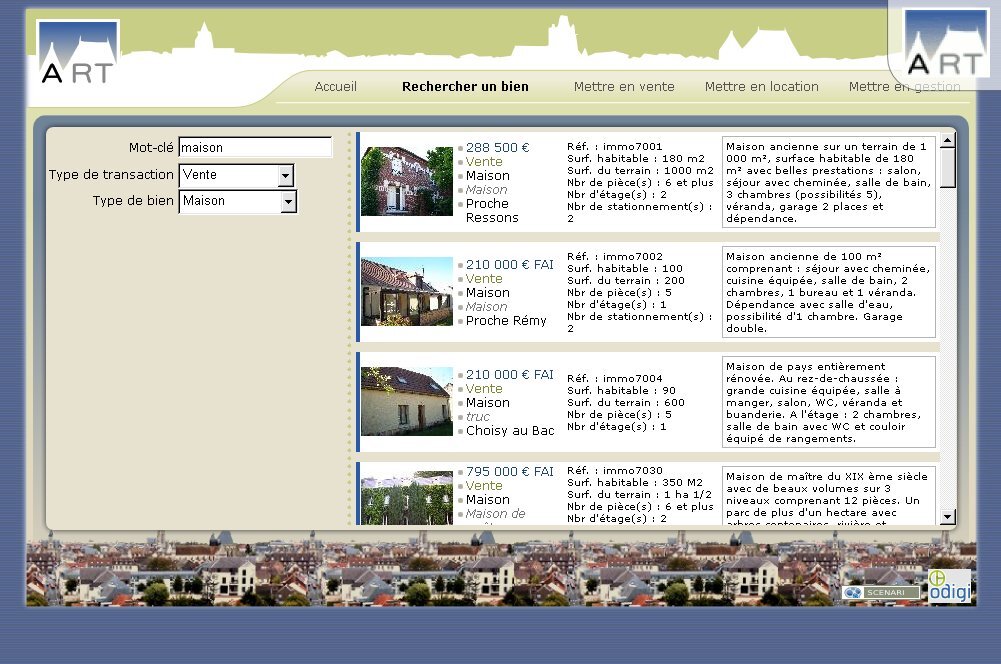Open photo of the Proche Rémy house
Screen dimensions: 1001x664
407,292
